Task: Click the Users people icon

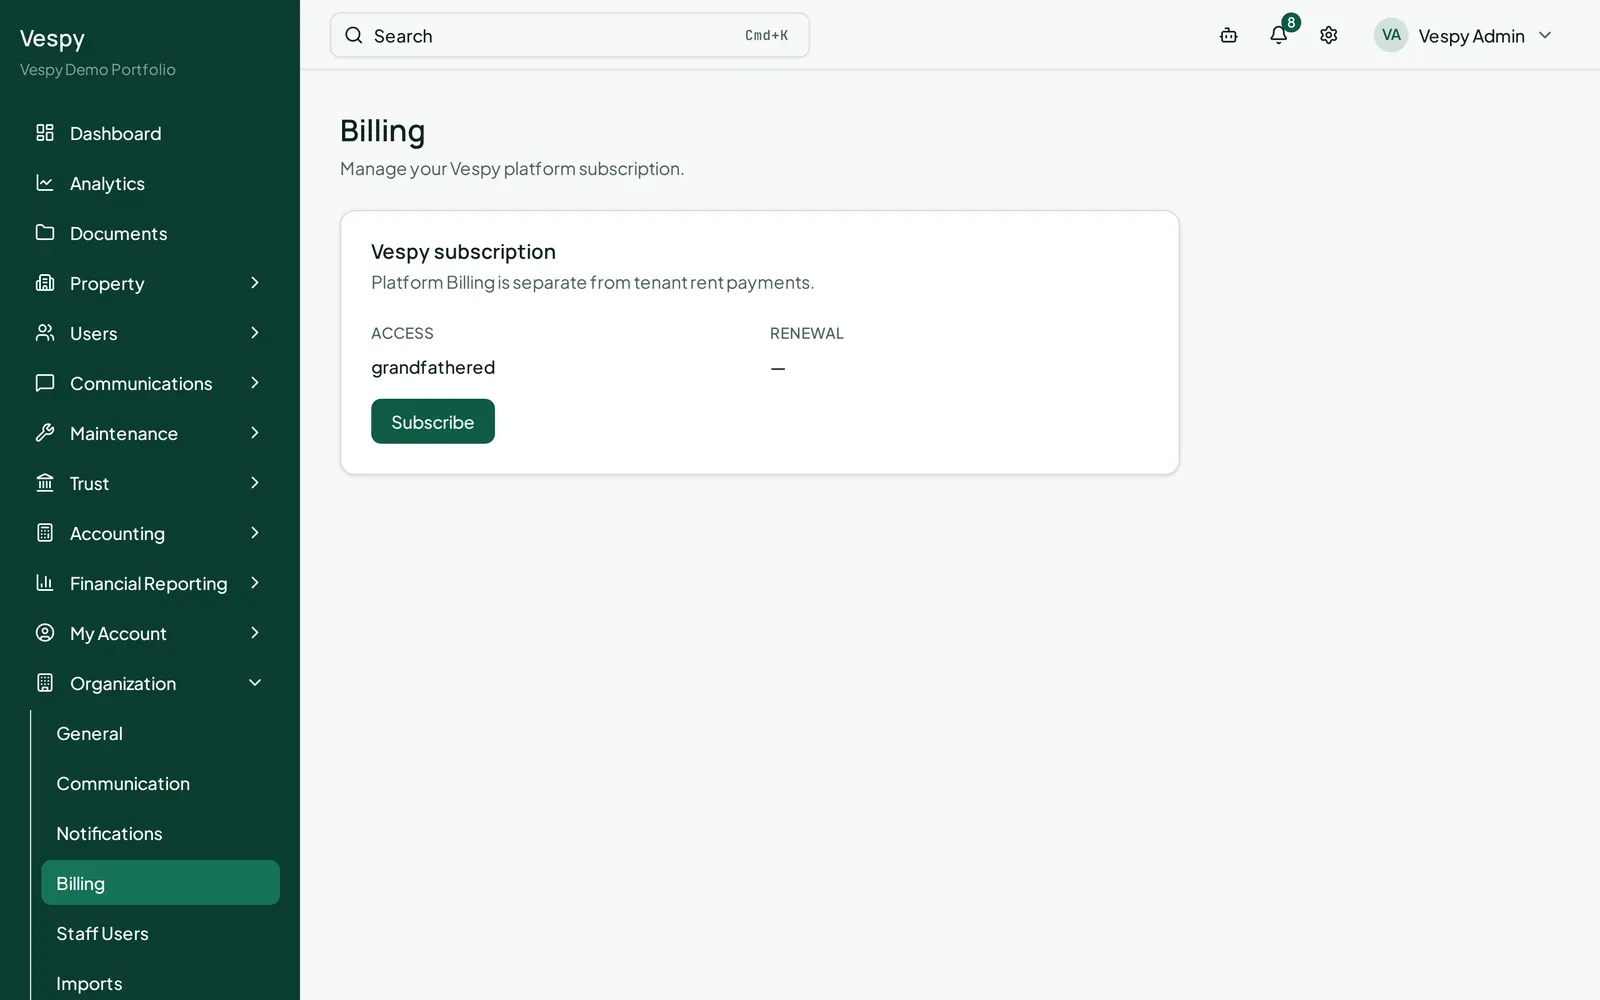Action: coord(45,333)
